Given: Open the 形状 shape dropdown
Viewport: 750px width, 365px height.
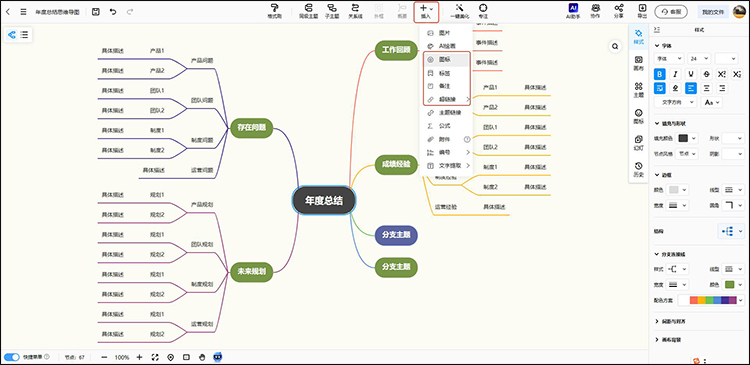Looking at the screenshot, I should coord(733,138).
